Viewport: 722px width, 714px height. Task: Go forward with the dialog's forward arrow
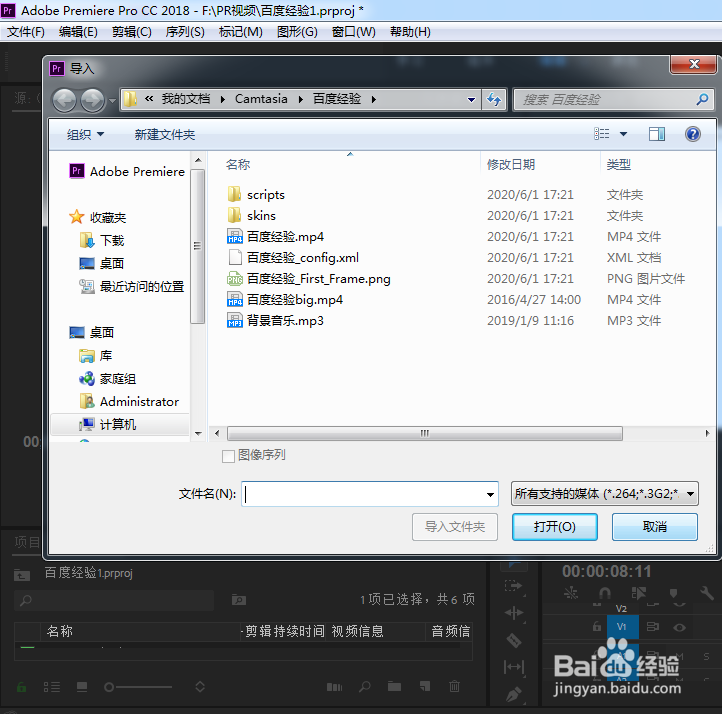92,100
